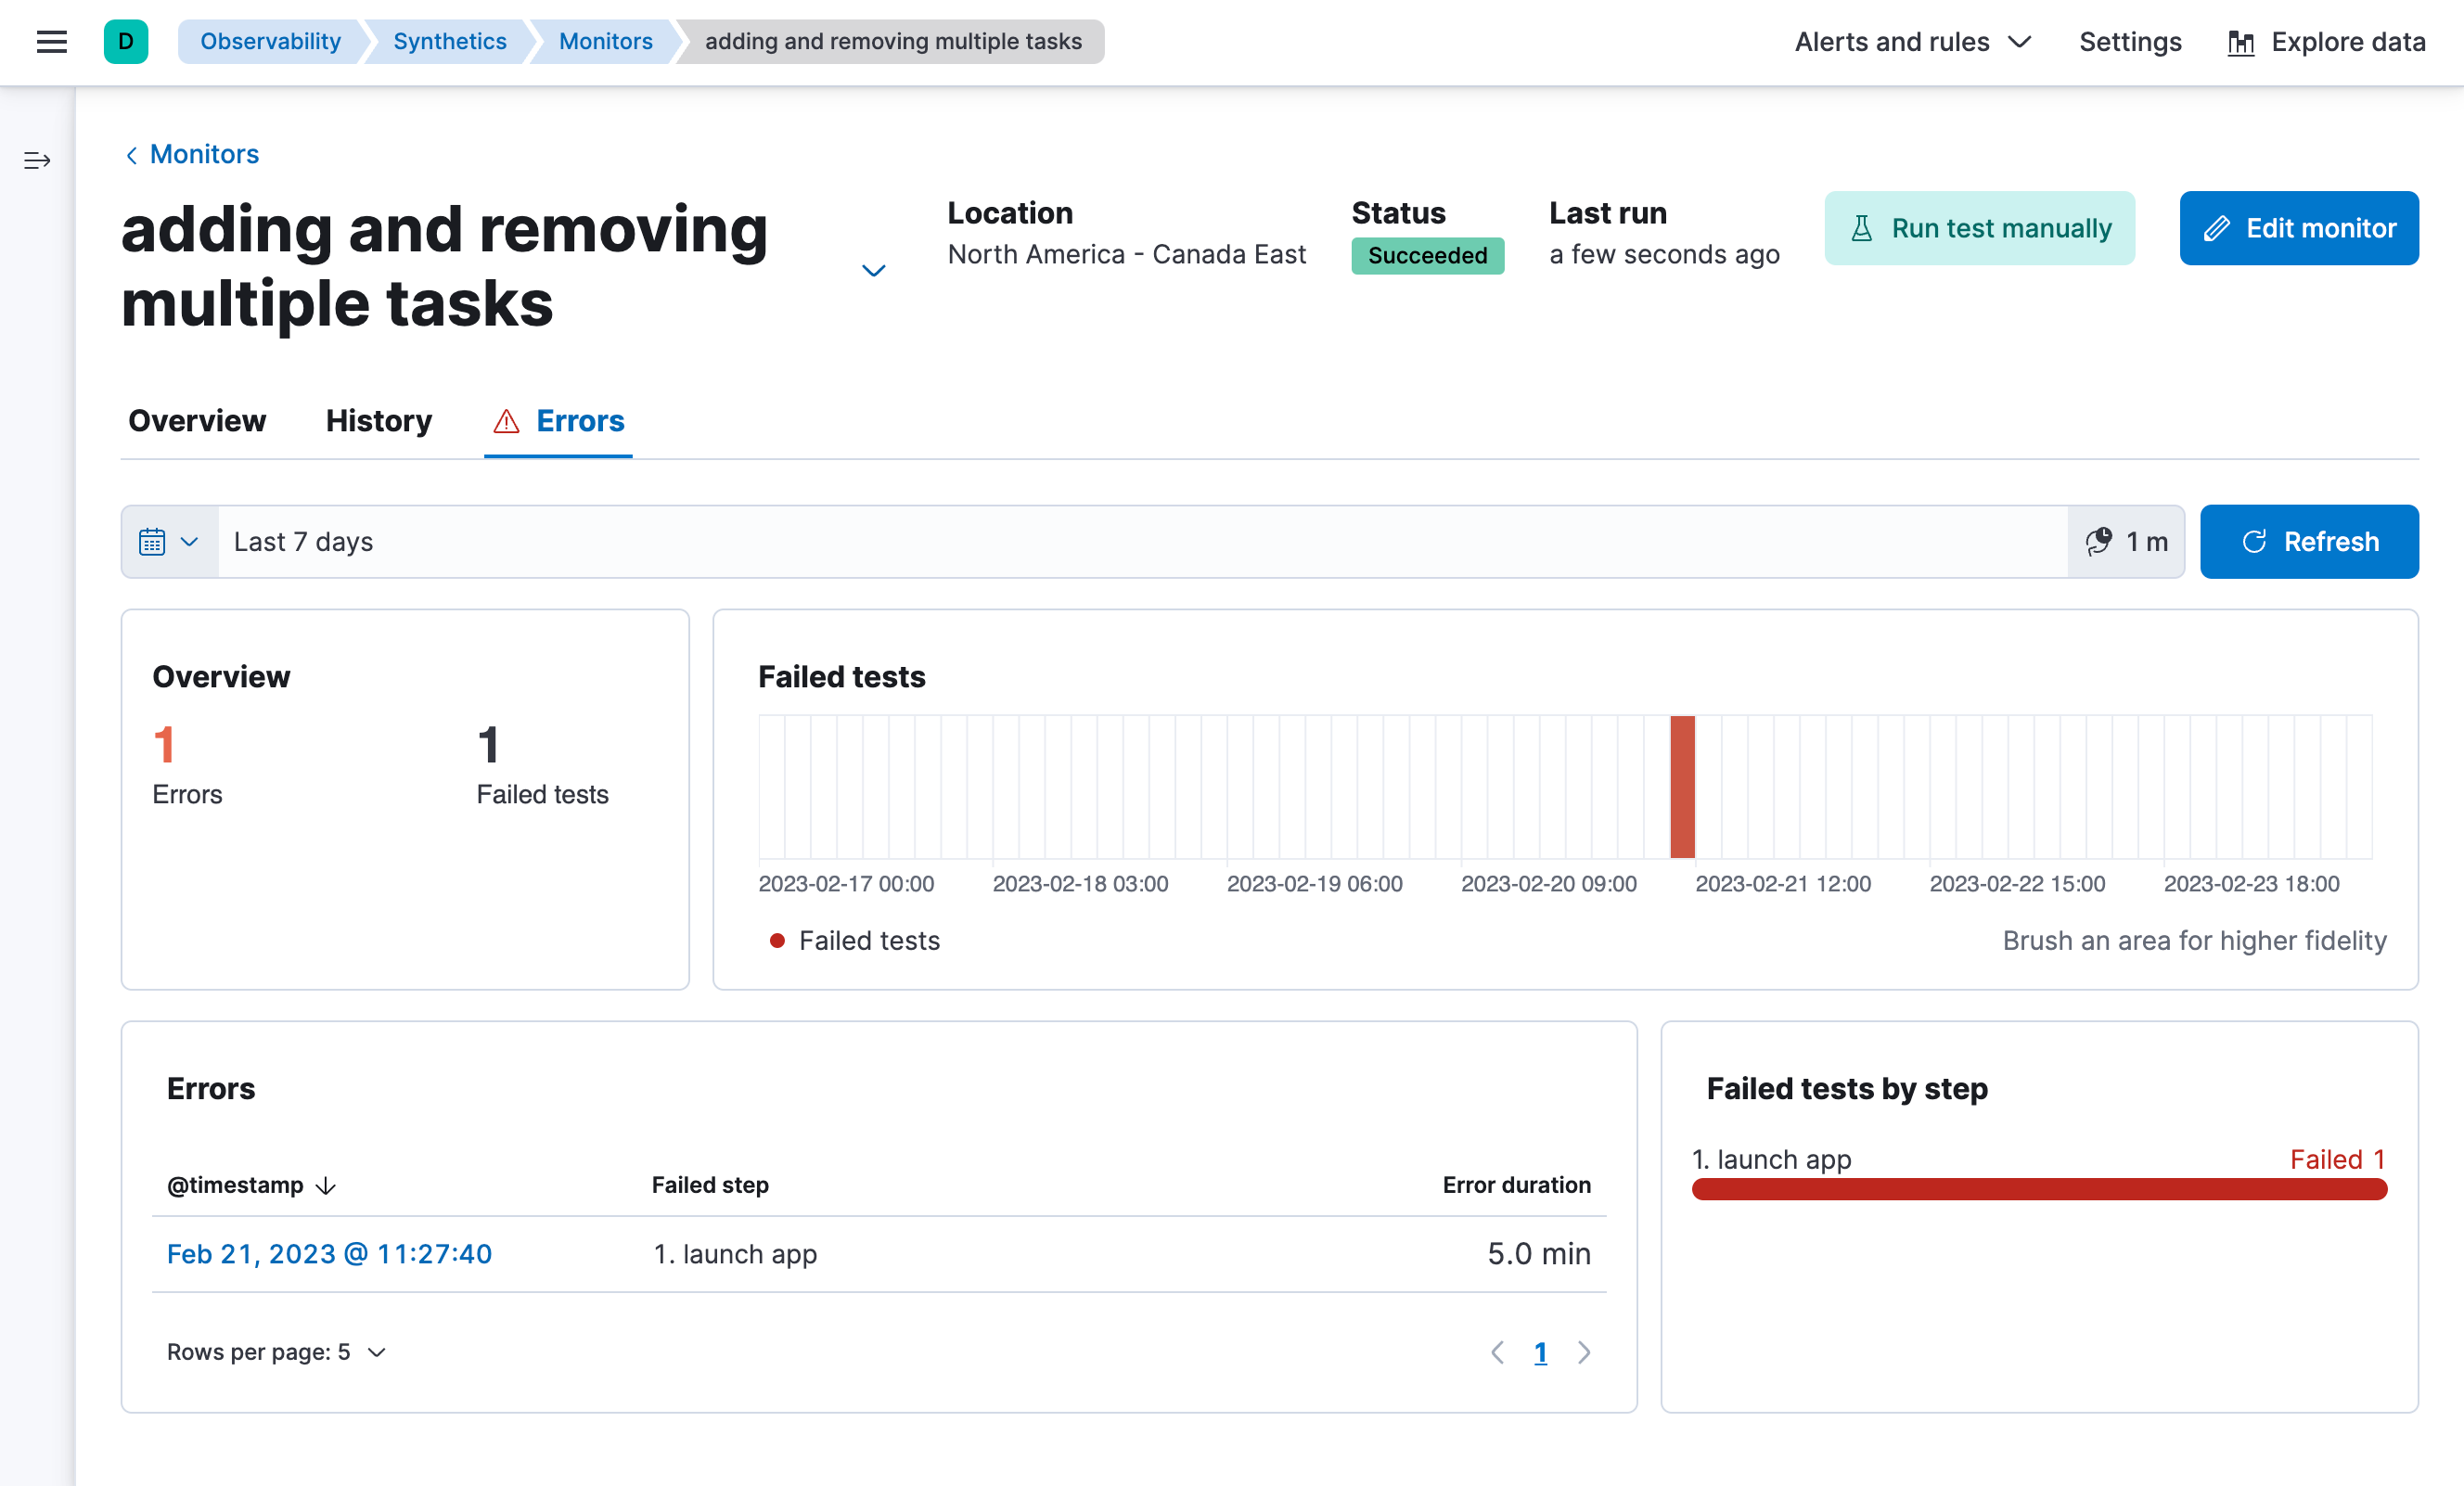
Task: Click the Run test manually button
Action: pos(1982,229)
